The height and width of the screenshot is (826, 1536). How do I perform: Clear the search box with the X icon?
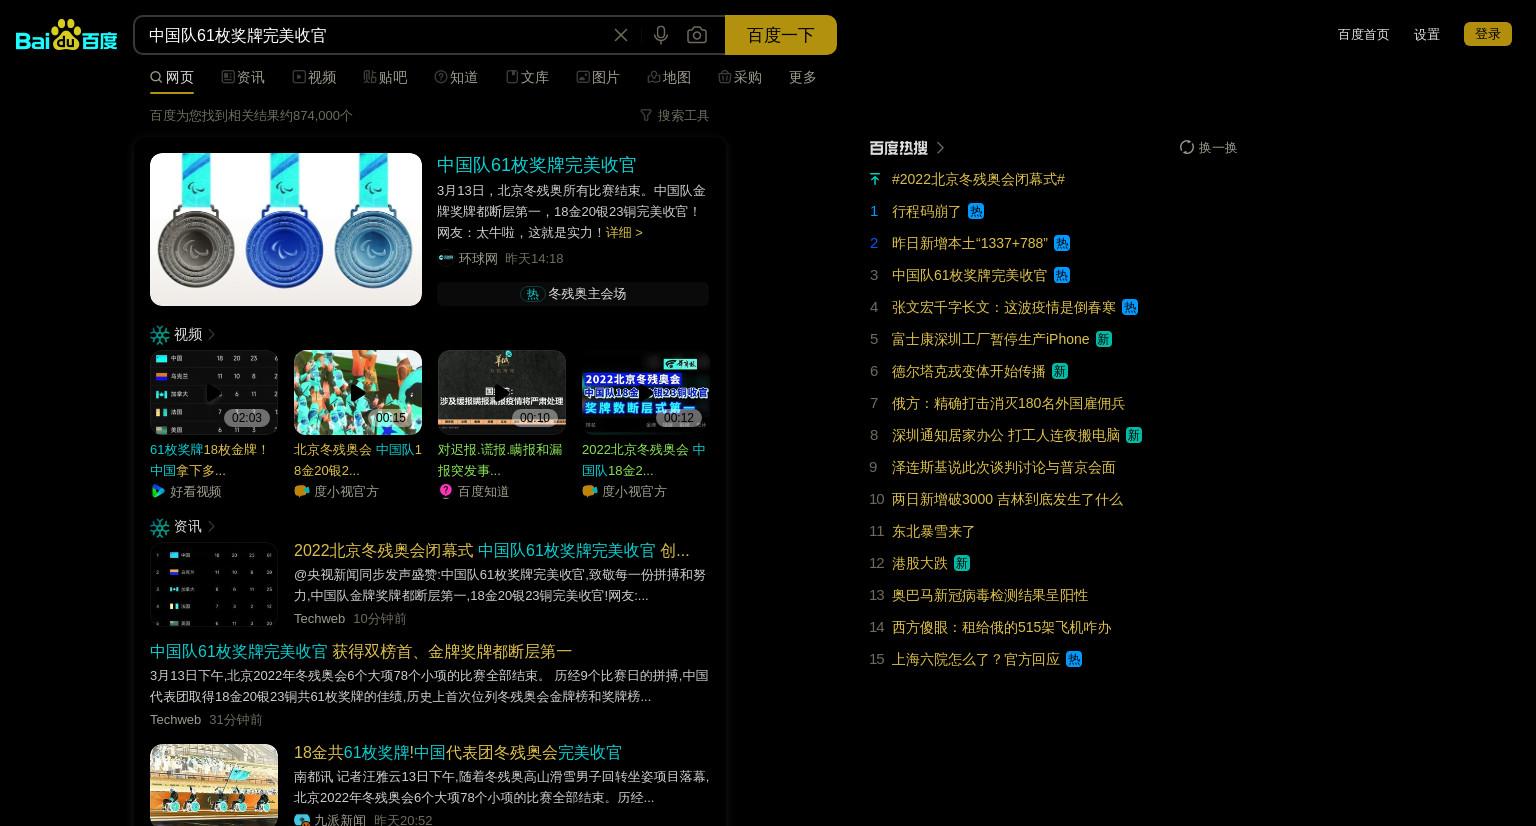(621, 35)
